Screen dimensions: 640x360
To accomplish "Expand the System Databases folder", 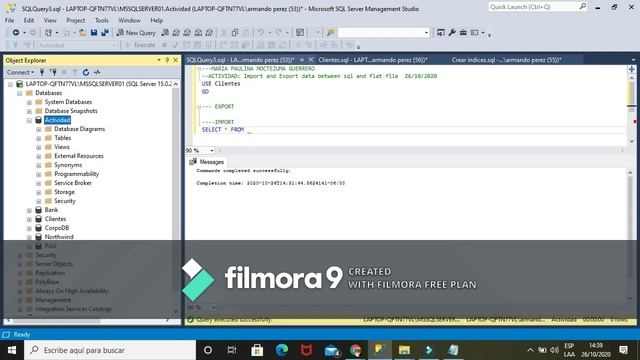I will tap(29, 102).
